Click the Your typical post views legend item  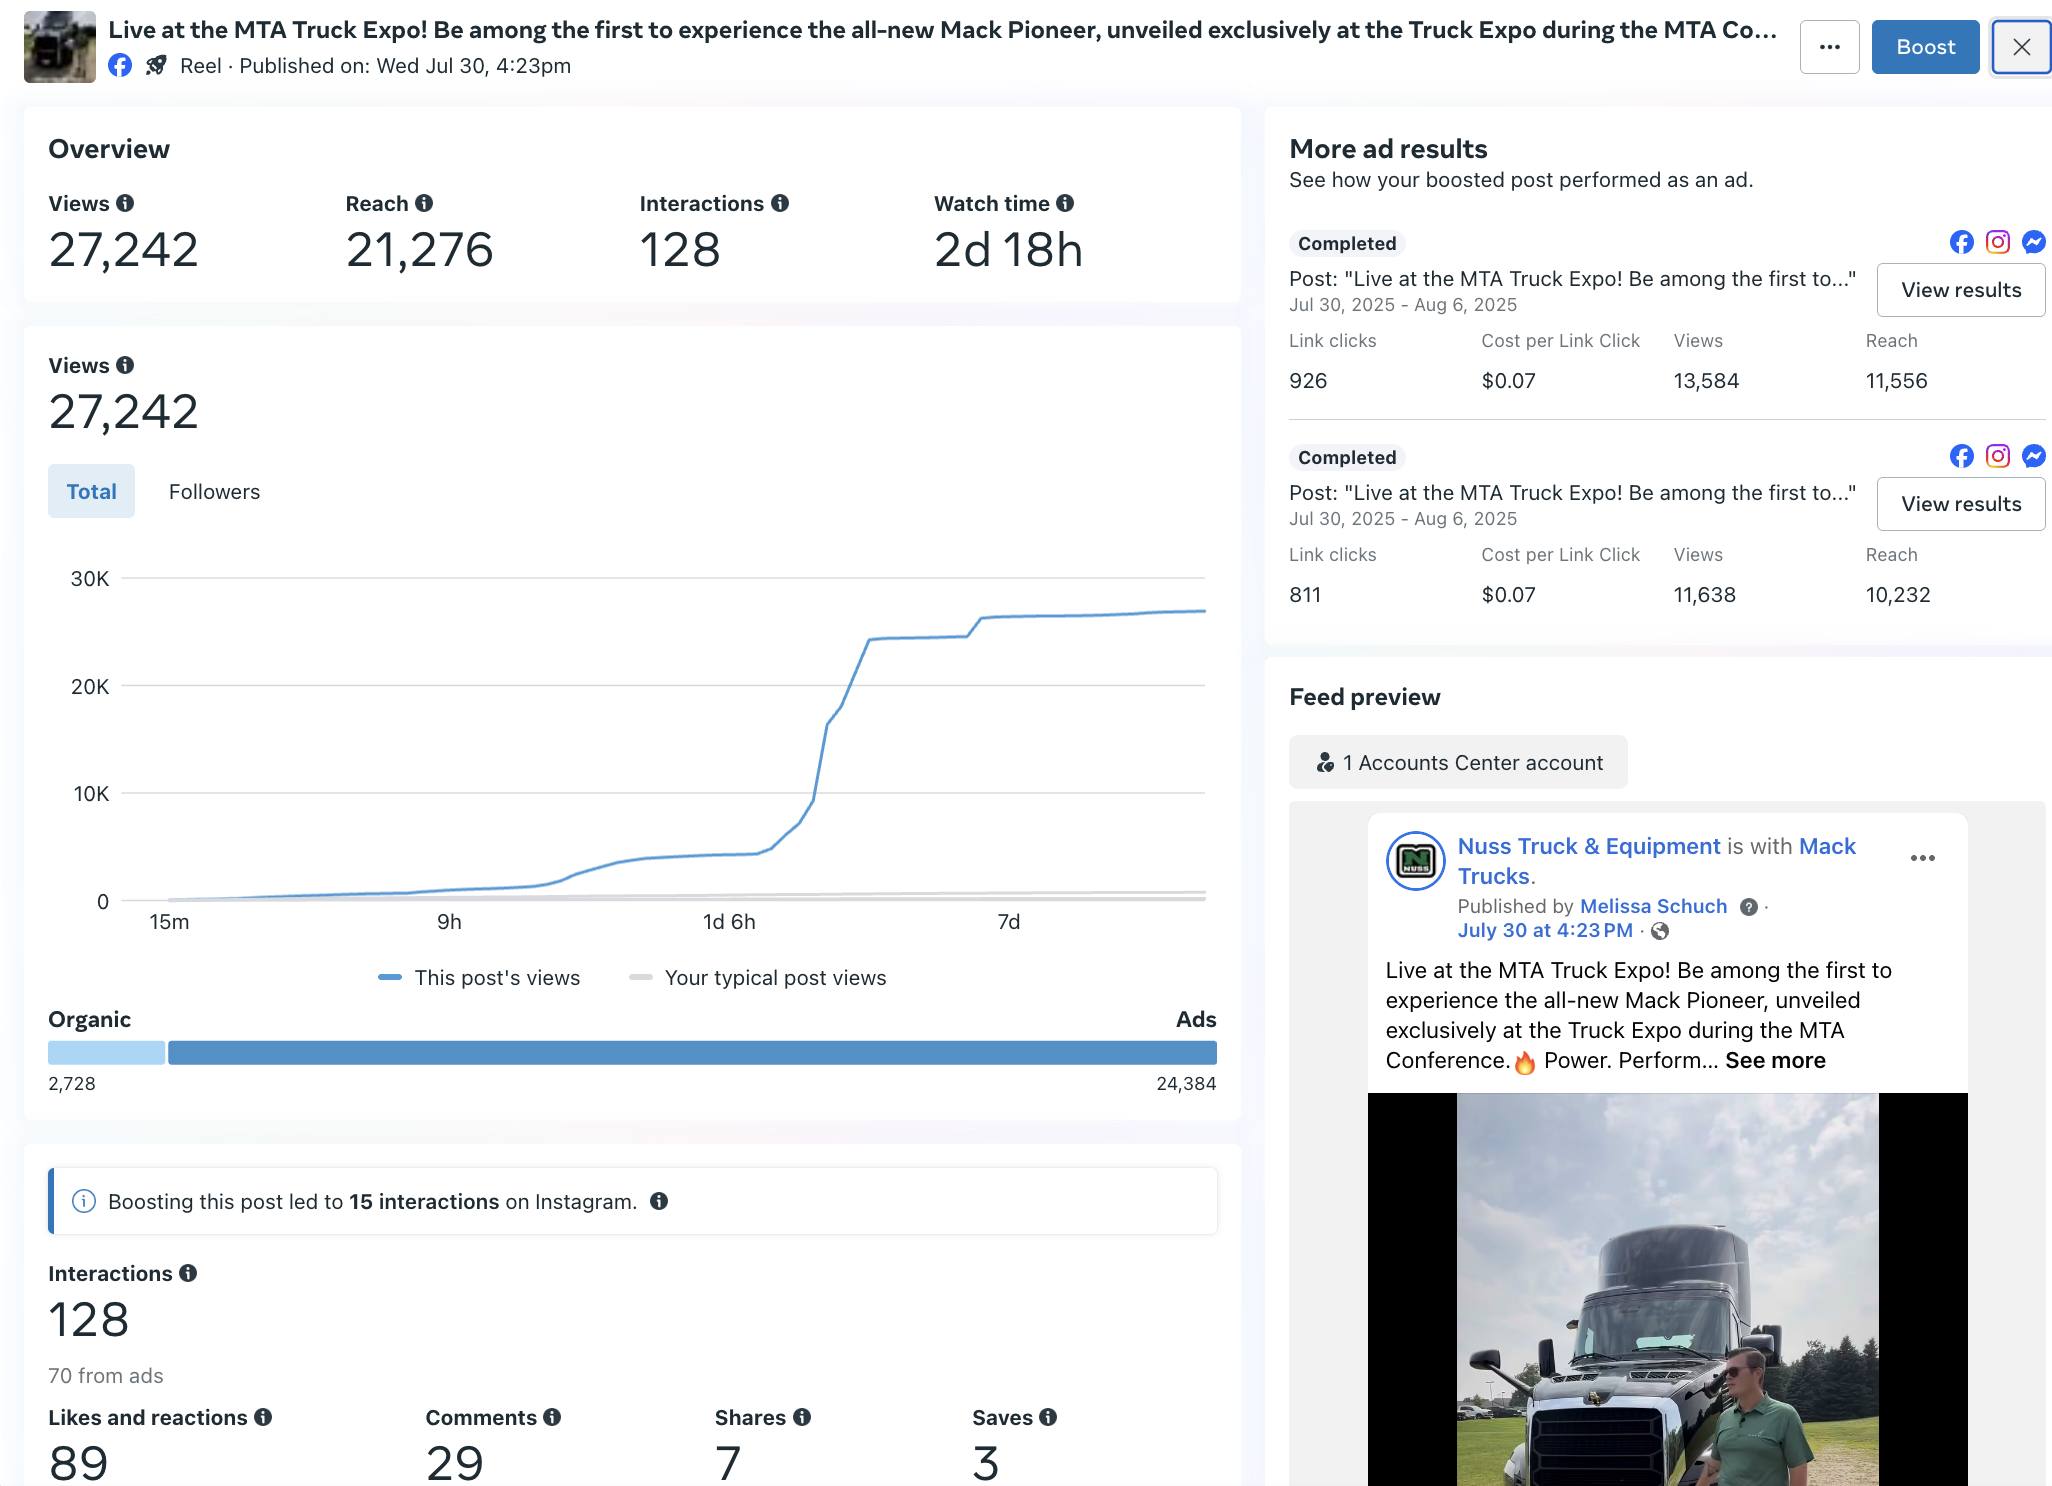758,978
